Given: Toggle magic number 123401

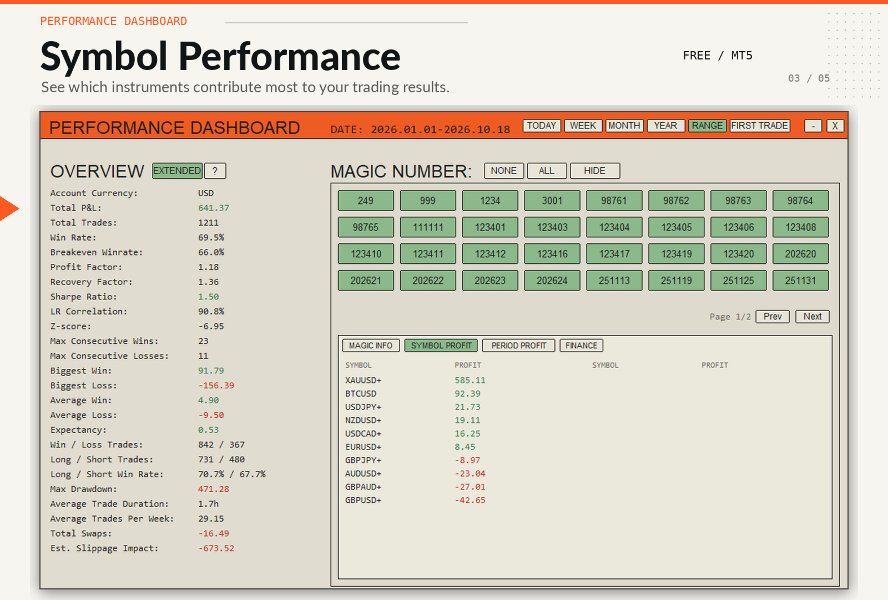Looking at the screenshot, I should 490,227.
